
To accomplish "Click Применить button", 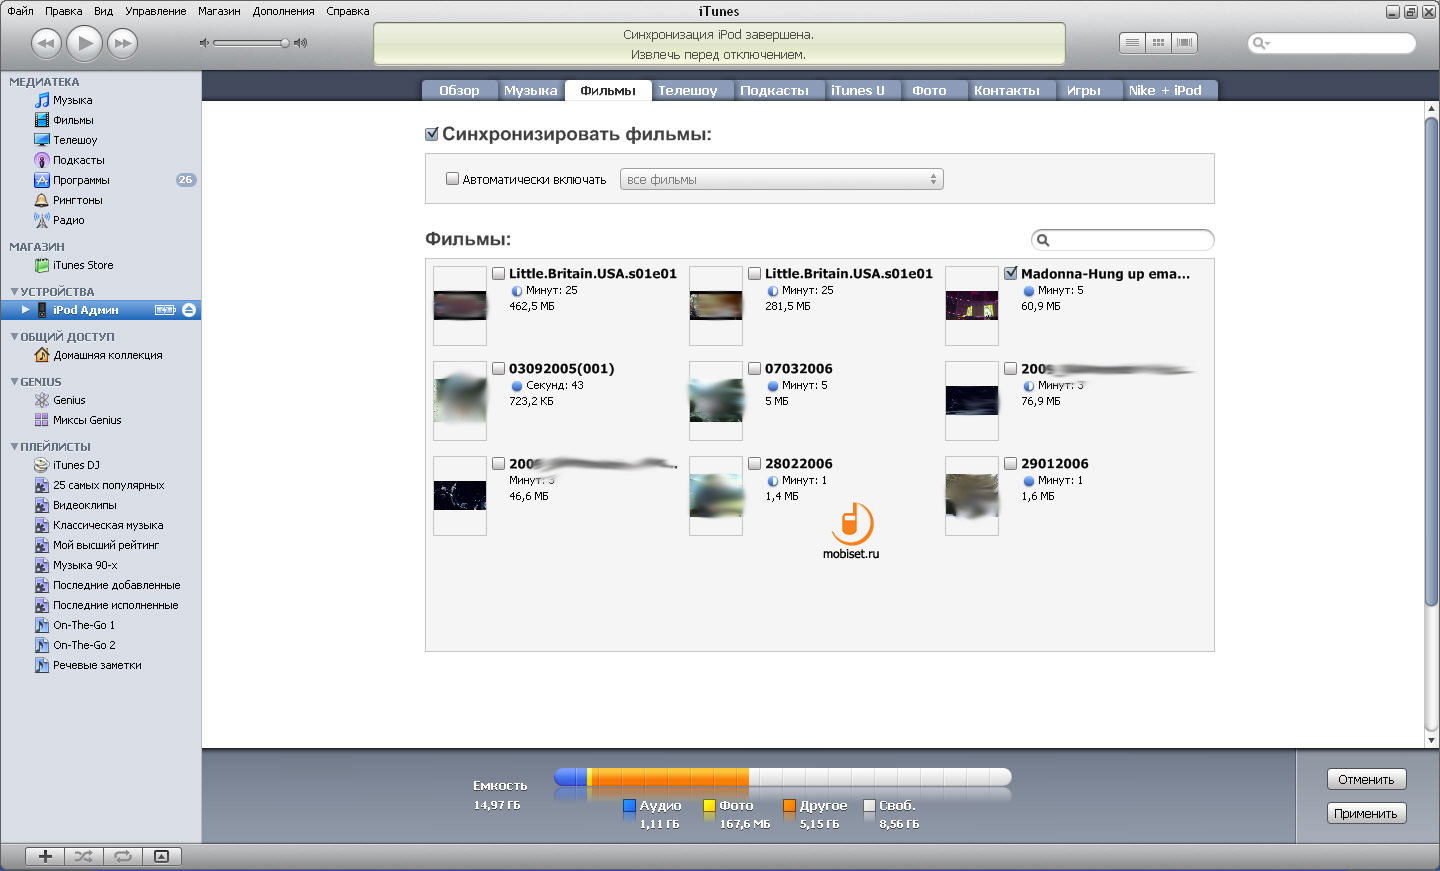I will [x=1366, y=813].
